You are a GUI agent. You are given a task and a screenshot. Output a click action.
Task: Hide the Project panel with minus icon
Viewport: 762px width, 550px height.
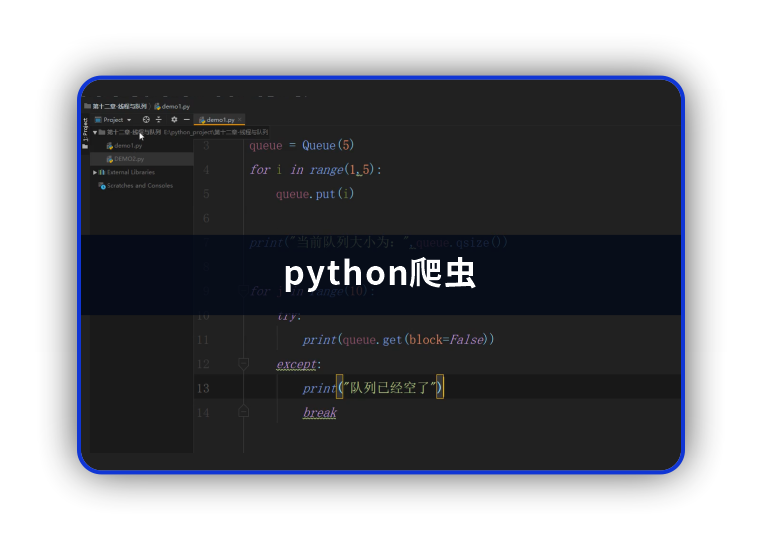pos(187,119)
